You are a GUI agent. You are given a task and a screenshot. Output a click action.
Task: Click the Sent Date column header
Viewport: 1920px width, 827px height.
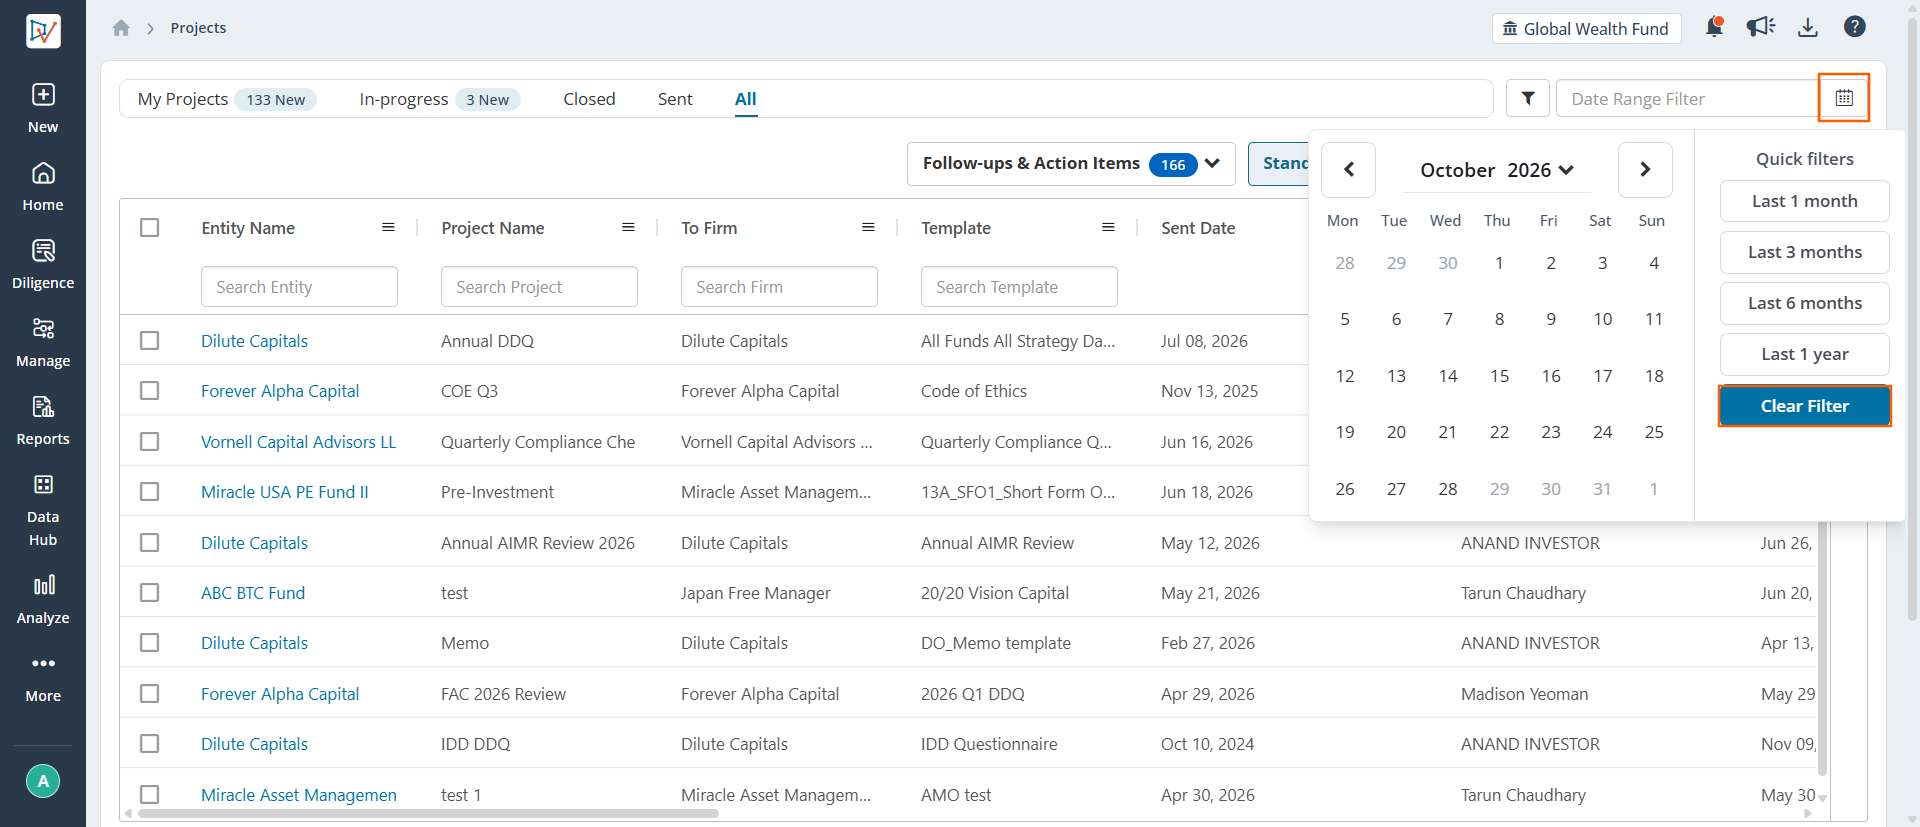point(1198,228)
